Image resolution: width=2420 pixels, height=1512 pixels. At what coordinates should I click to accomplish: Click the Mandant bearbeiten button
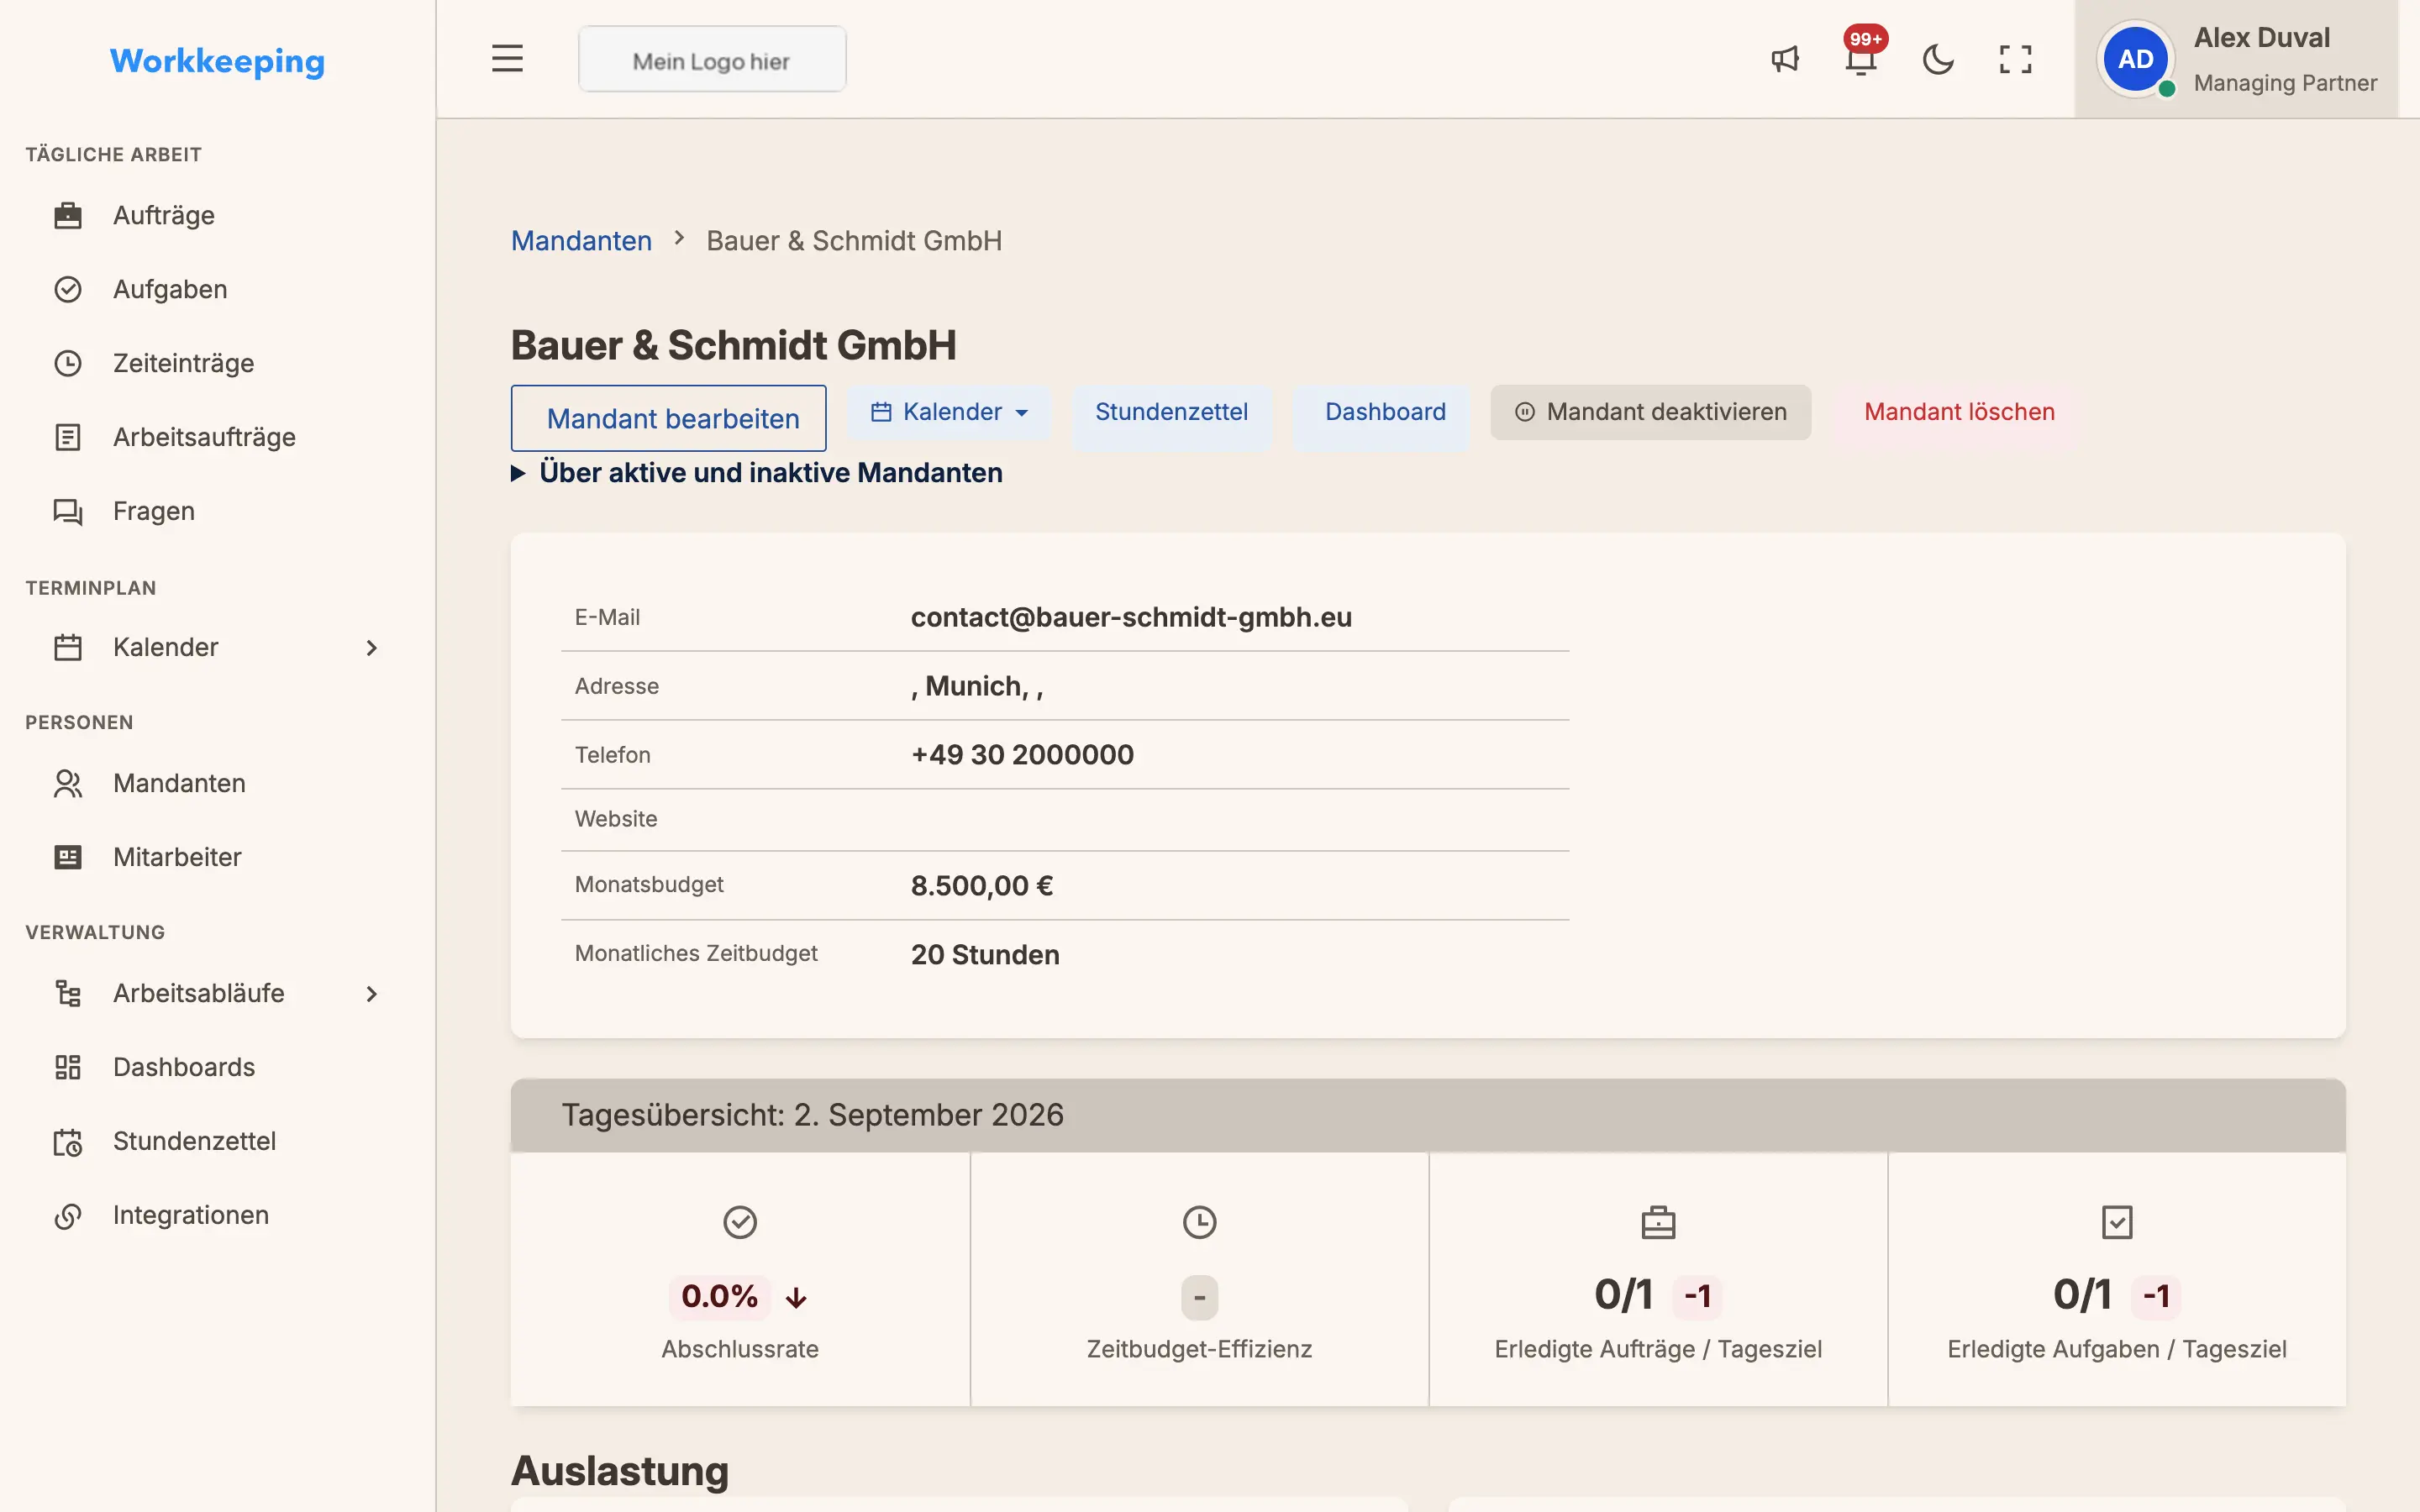pyautogui.click(x=669, y=418)
